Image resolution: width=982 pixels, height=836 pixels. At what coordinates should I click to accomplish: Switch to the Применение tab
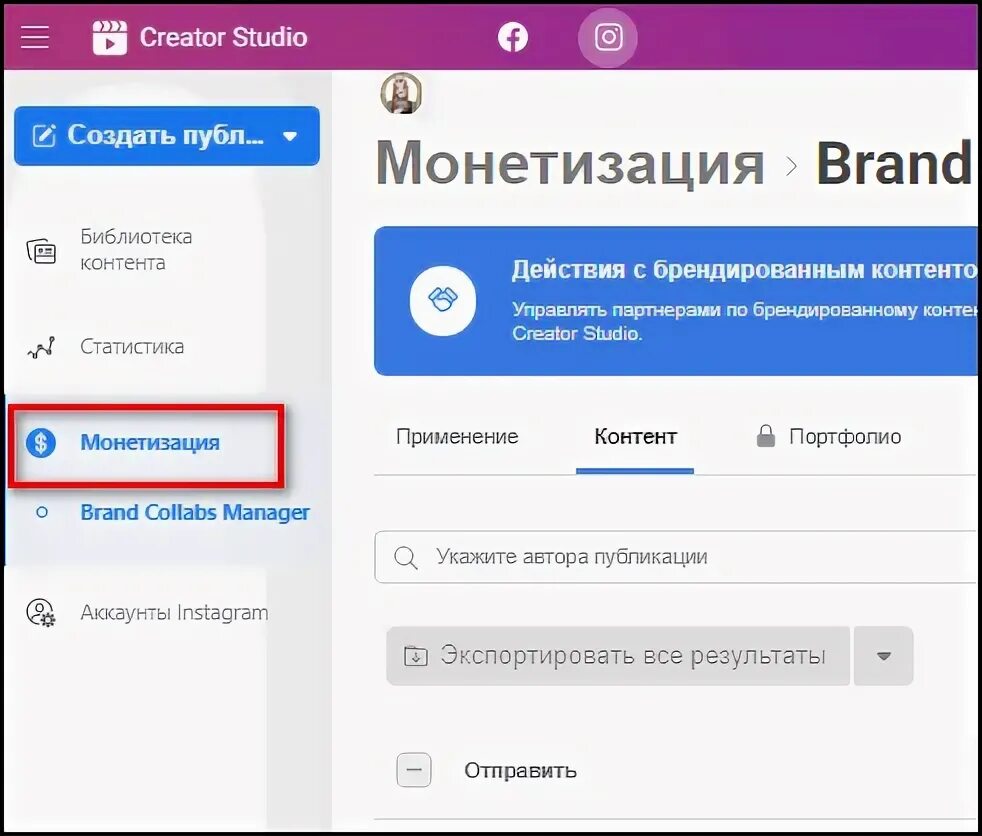pyautogui.click(x=458, y=436)
